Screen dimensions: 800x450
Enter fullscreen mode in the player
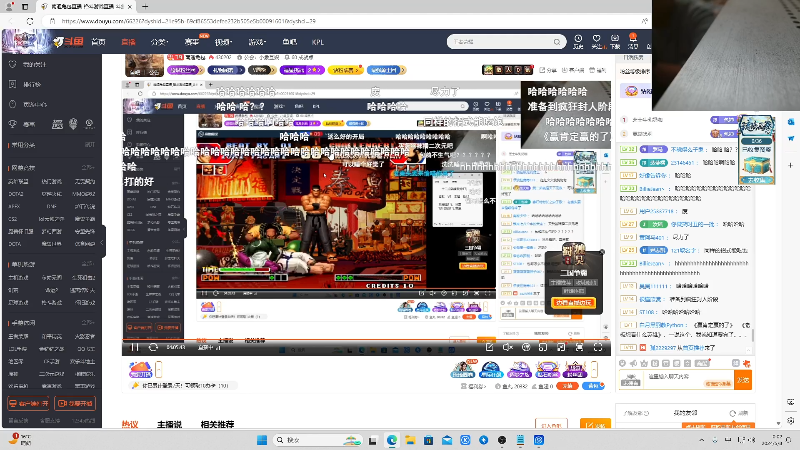598,347
